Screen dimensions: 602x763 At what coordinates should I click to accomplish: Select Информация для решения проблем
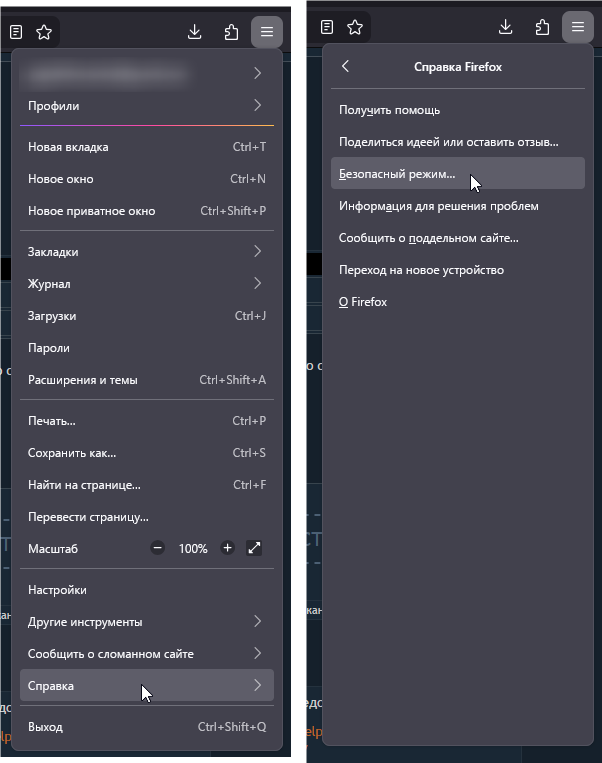[x=439, y=206]
